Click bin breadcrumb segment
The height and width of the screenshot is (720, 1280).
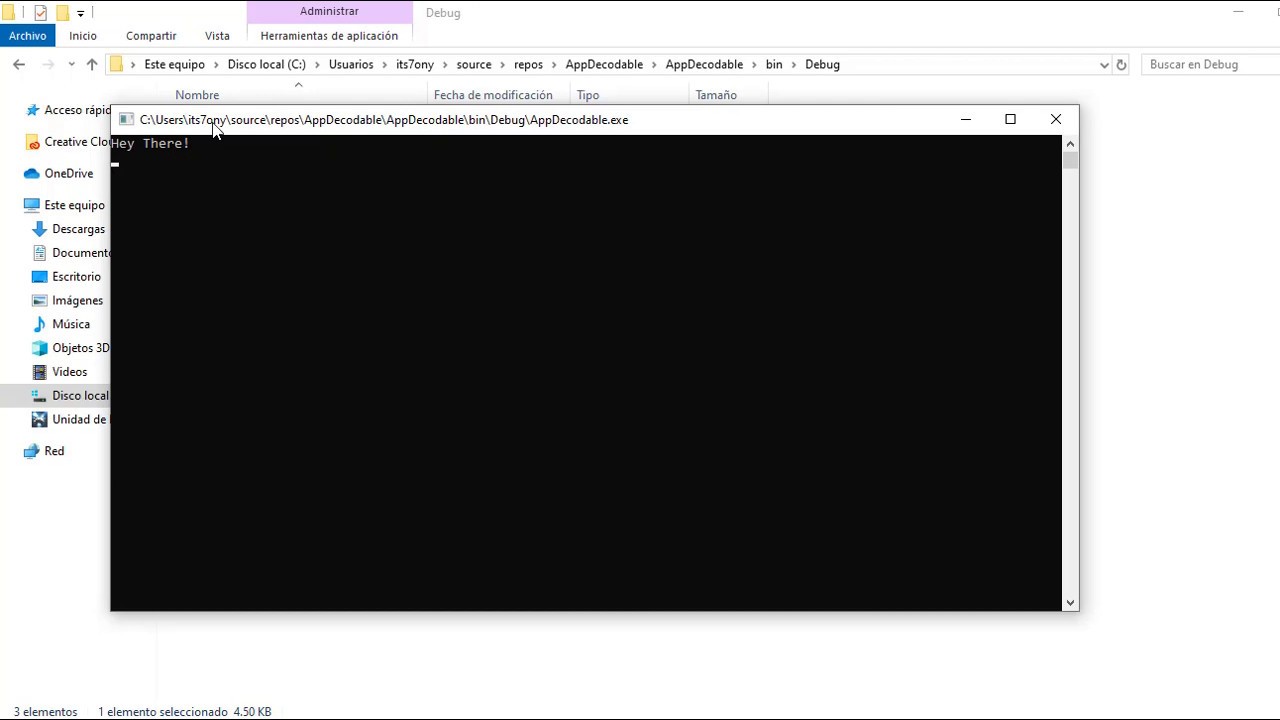tap(774, 64)
